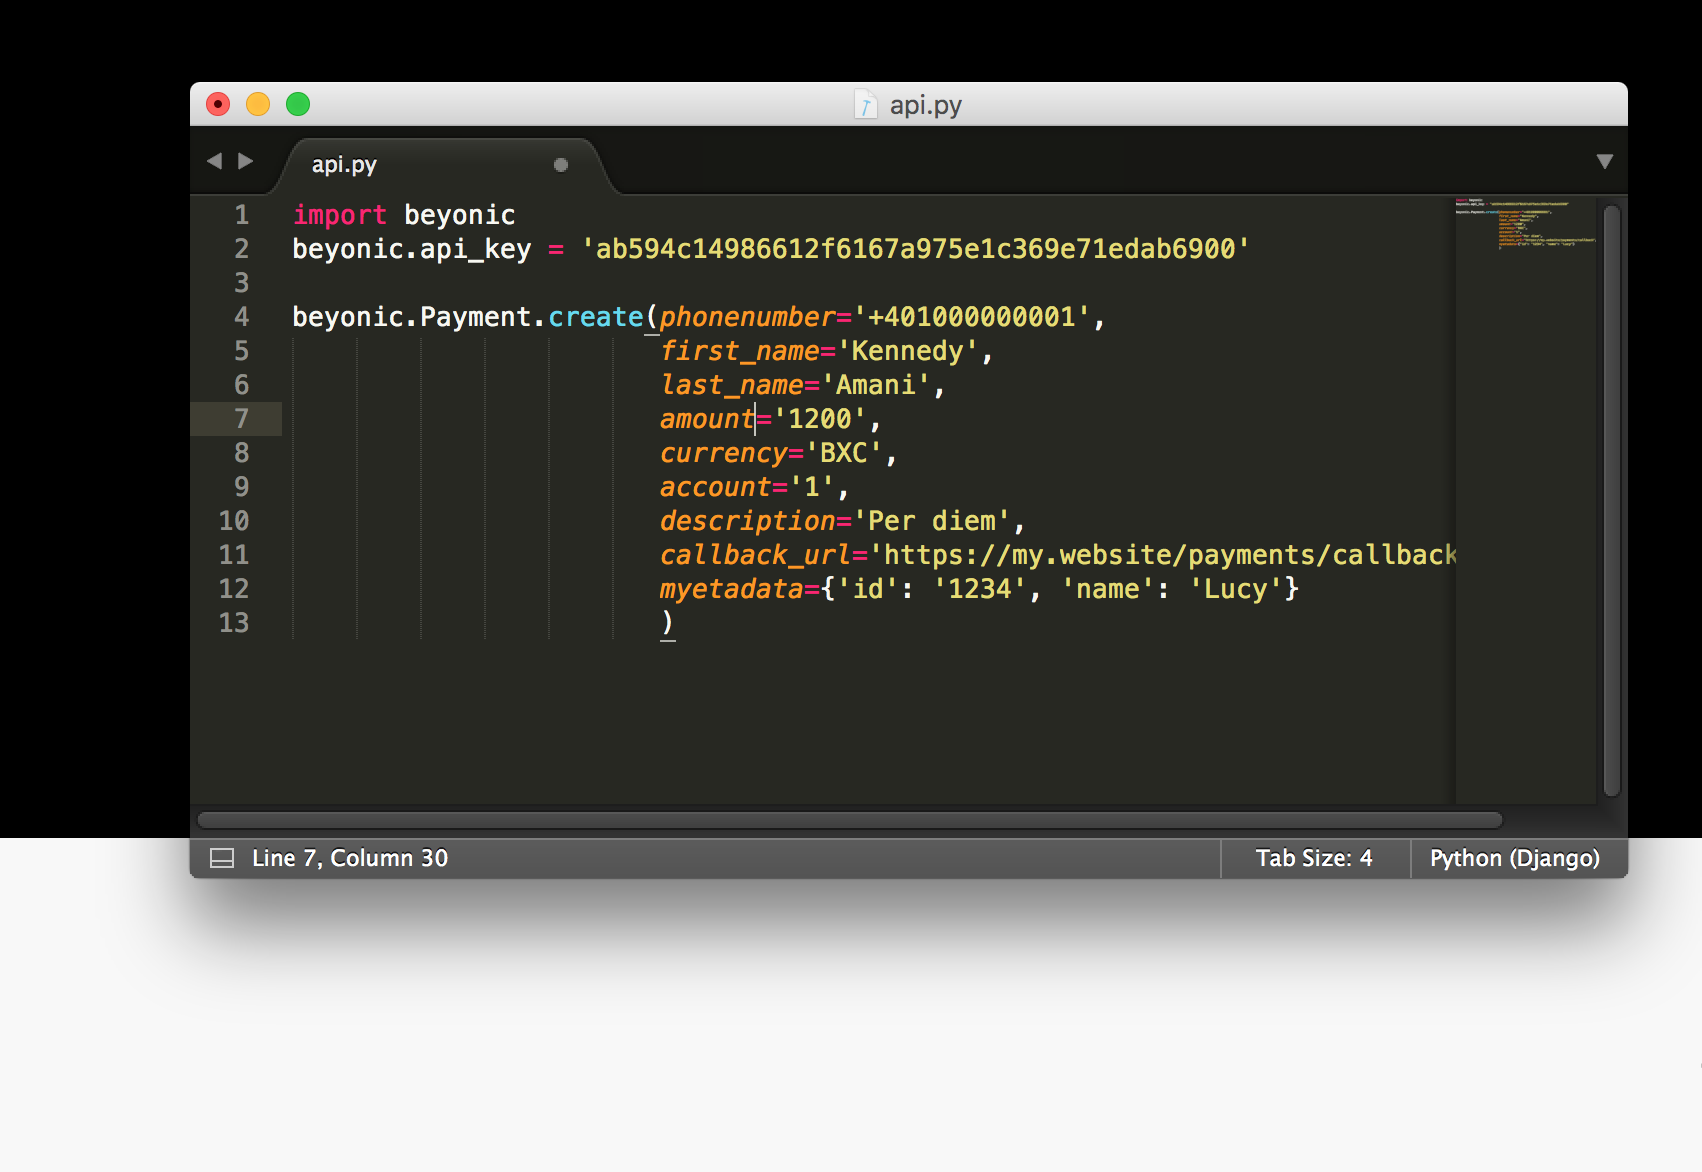Click the 'Amani' string value
This screenshot has width=1702, height=1172.
pos(876,385)
